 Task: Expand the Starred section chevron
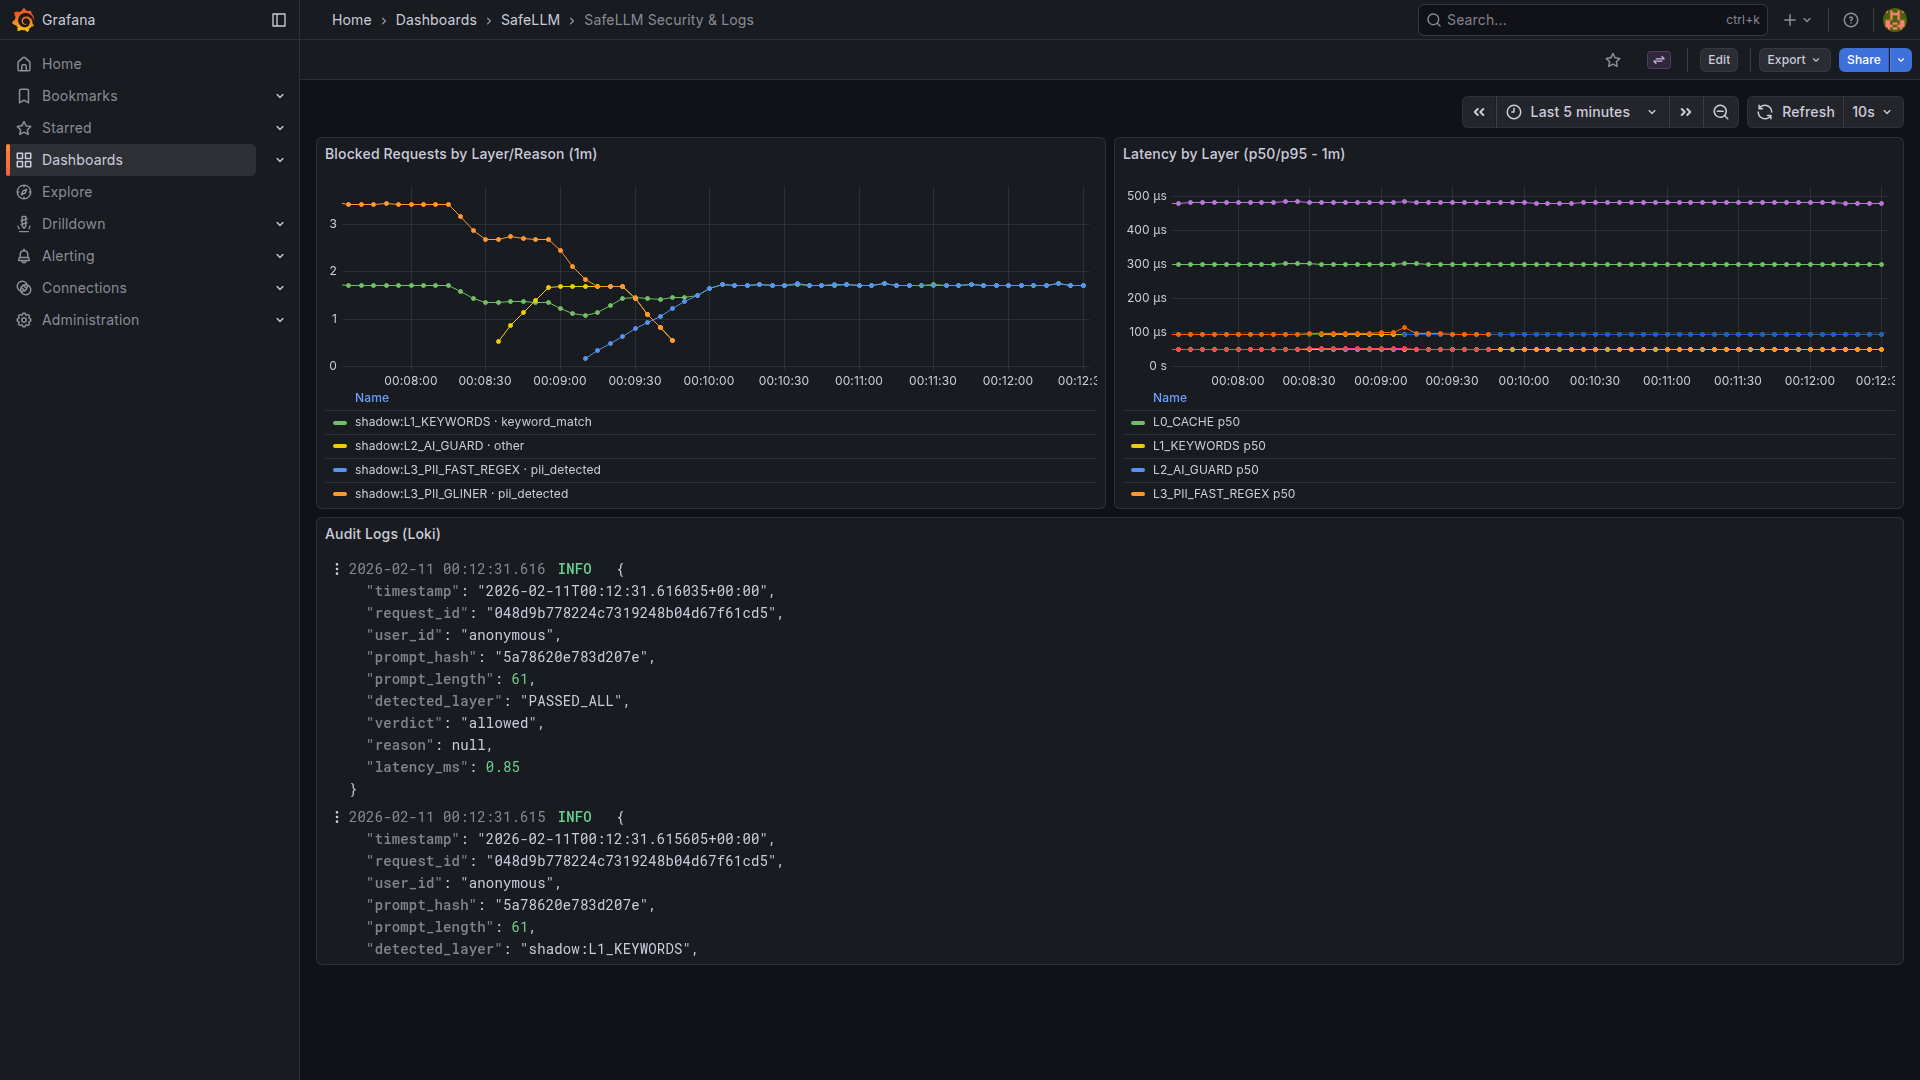click(x=280, y=128)
